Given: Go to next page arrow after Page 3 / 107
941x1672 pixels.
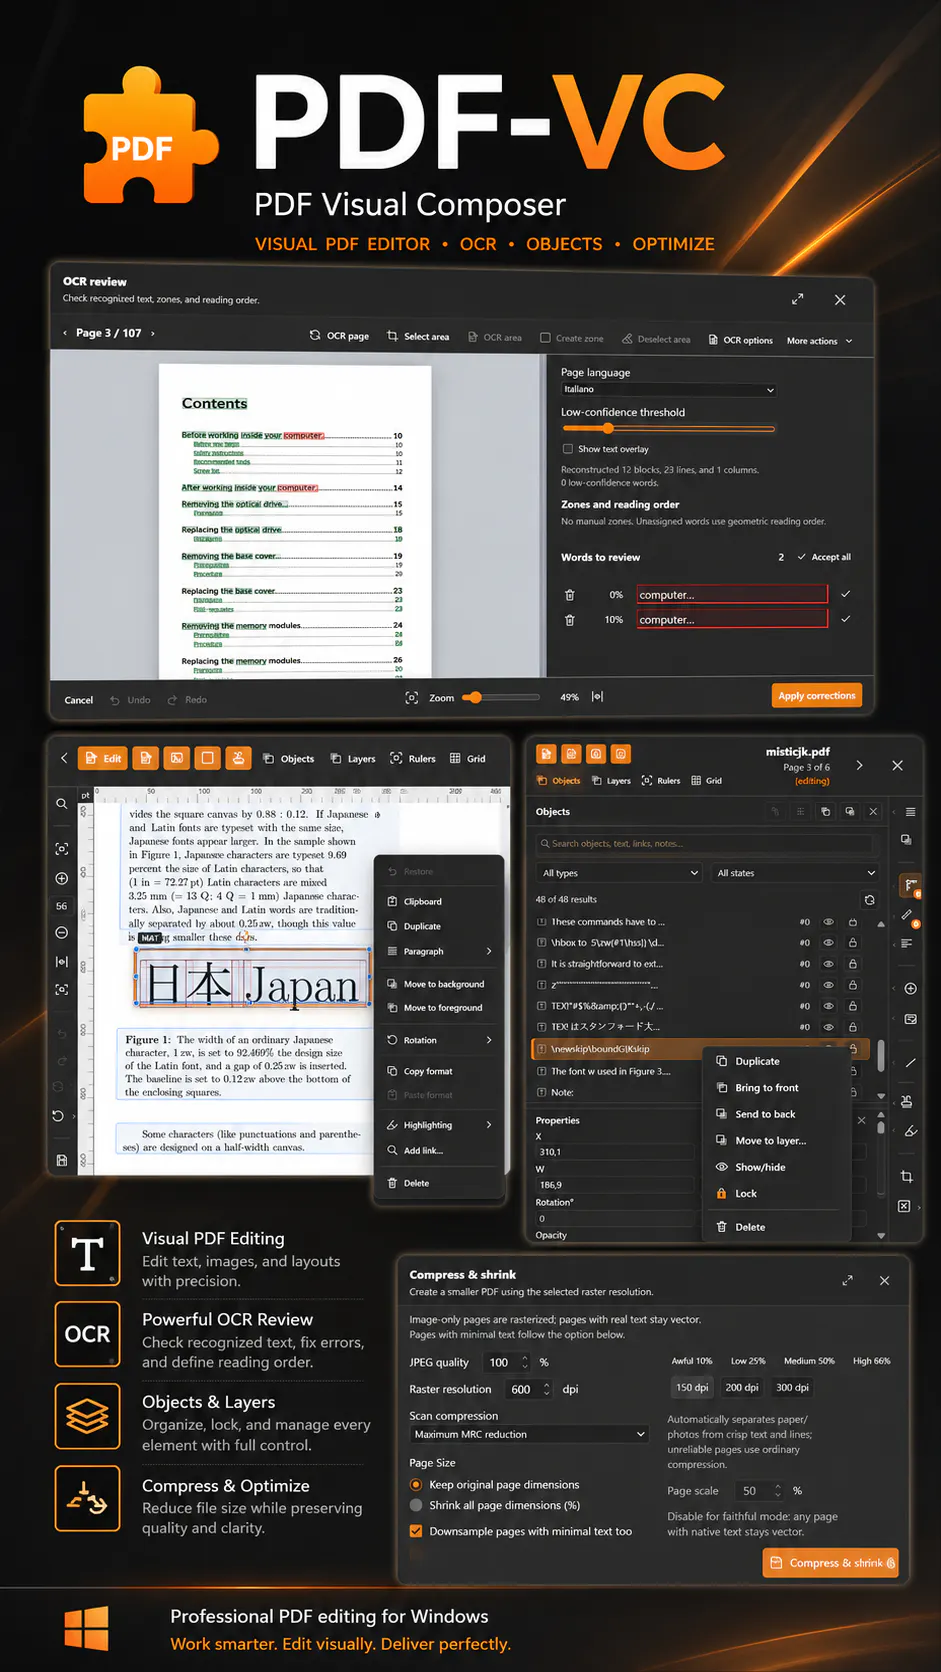Looking at the screenshot, I should (153, 333).
